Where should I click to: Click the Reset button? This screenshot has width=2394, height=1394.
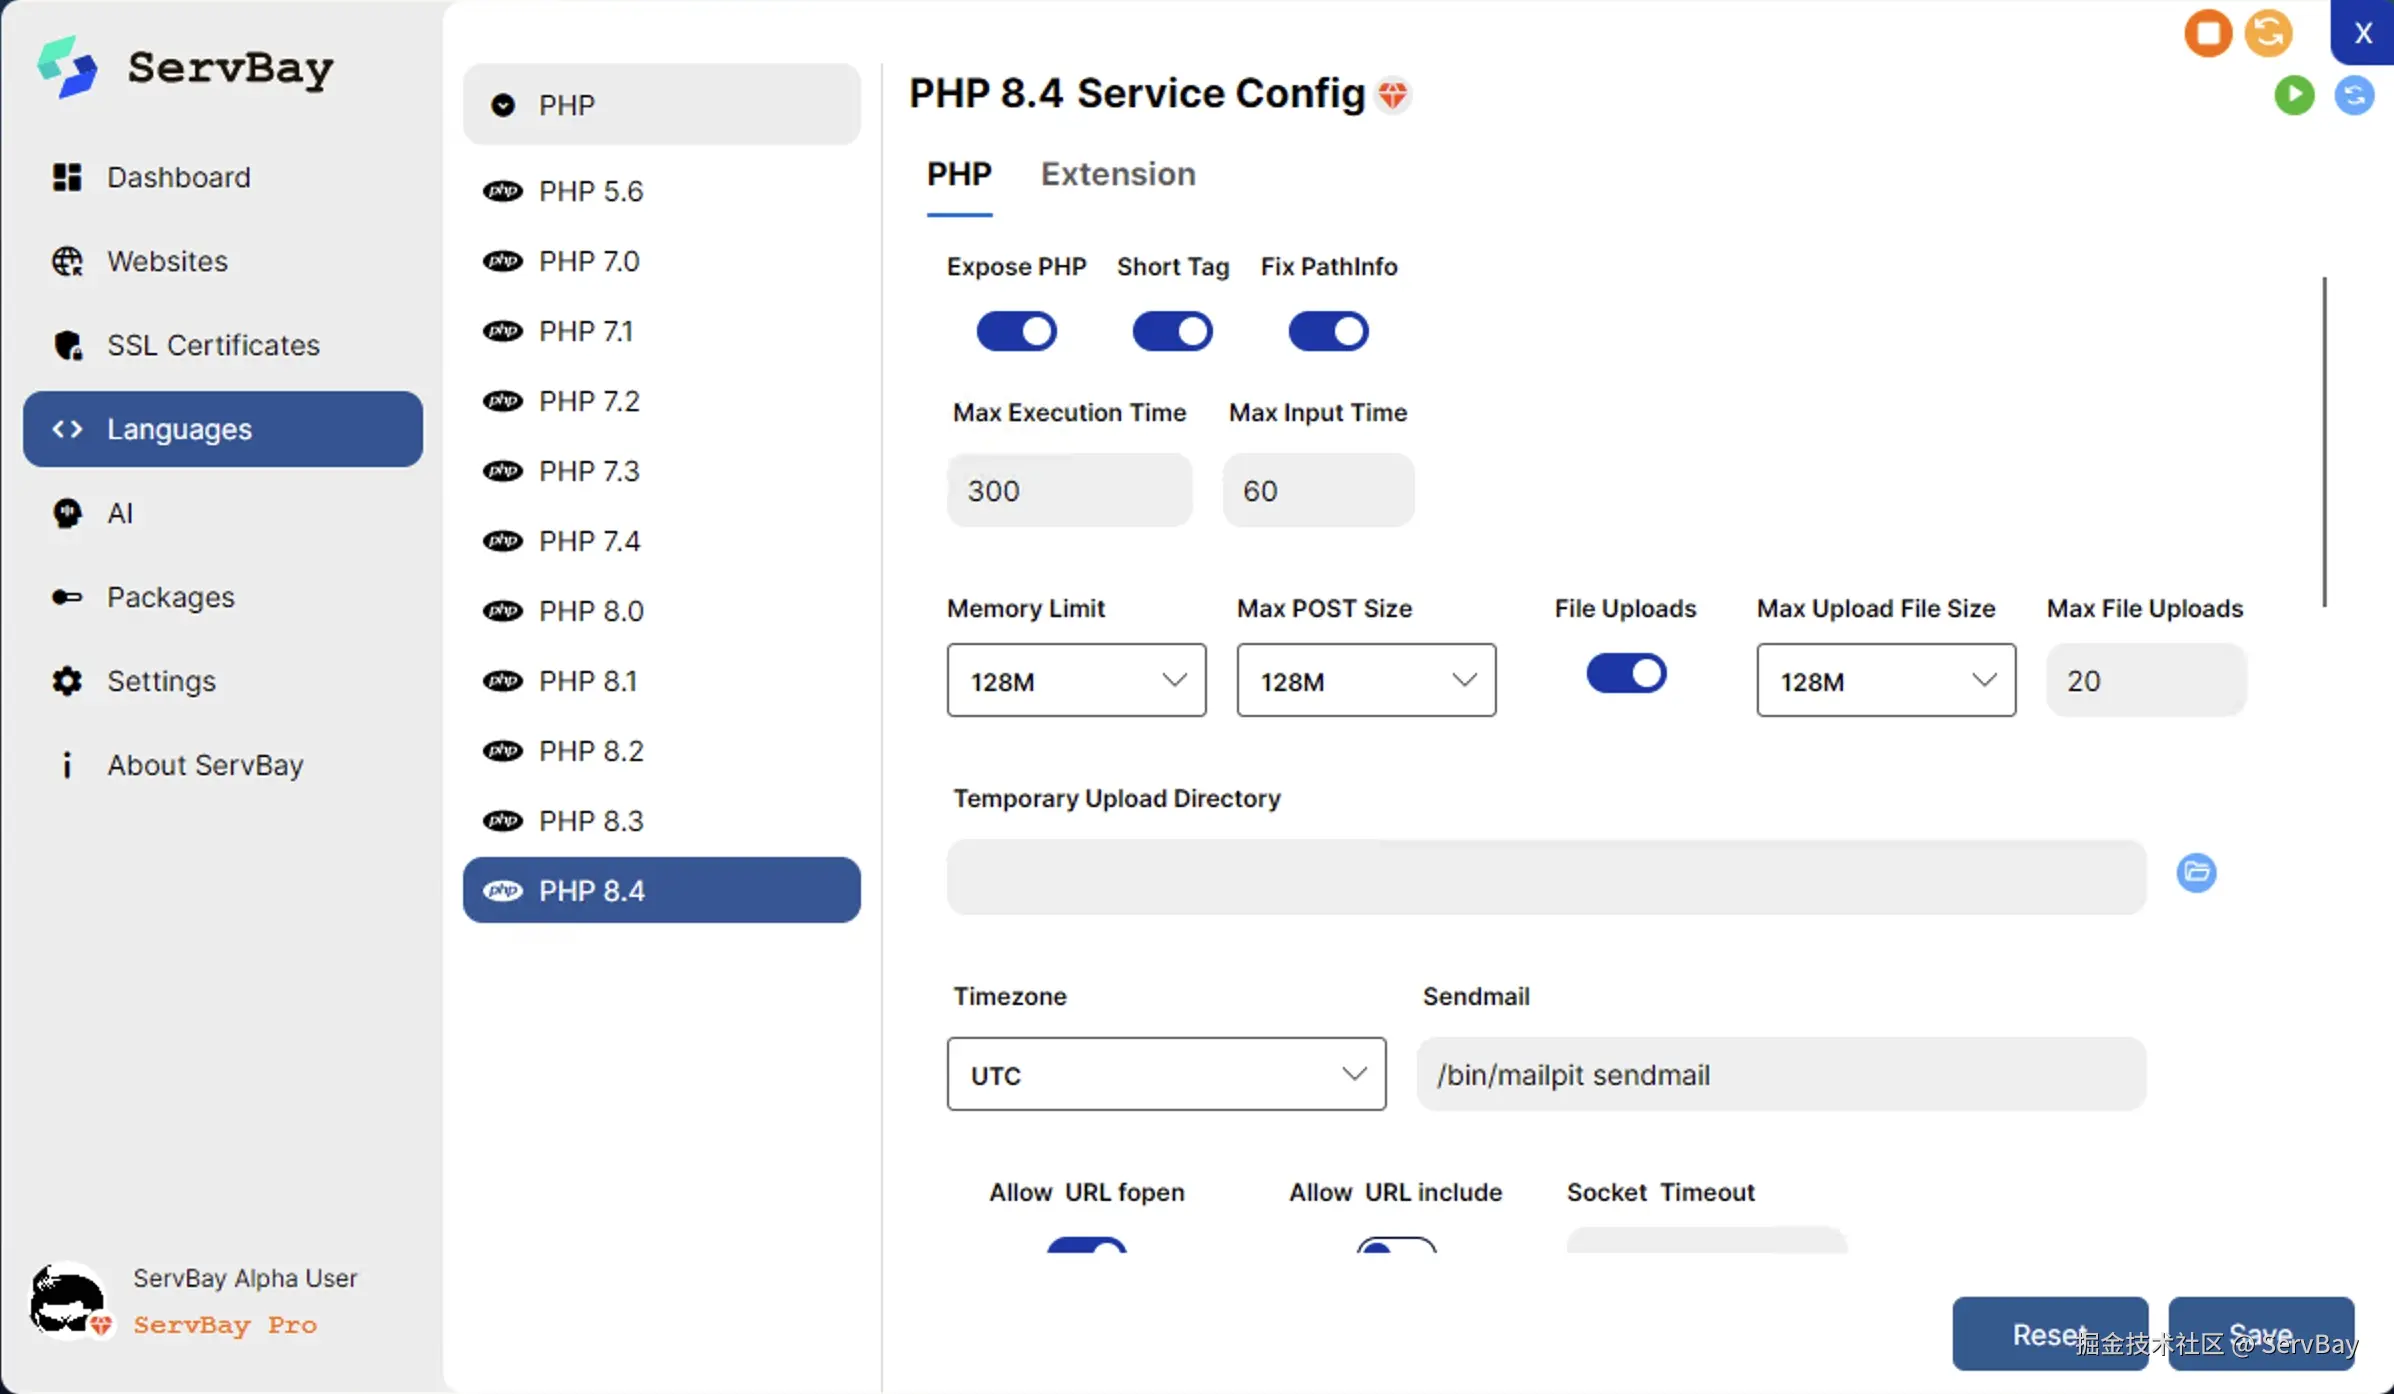coord(2049,1334)
